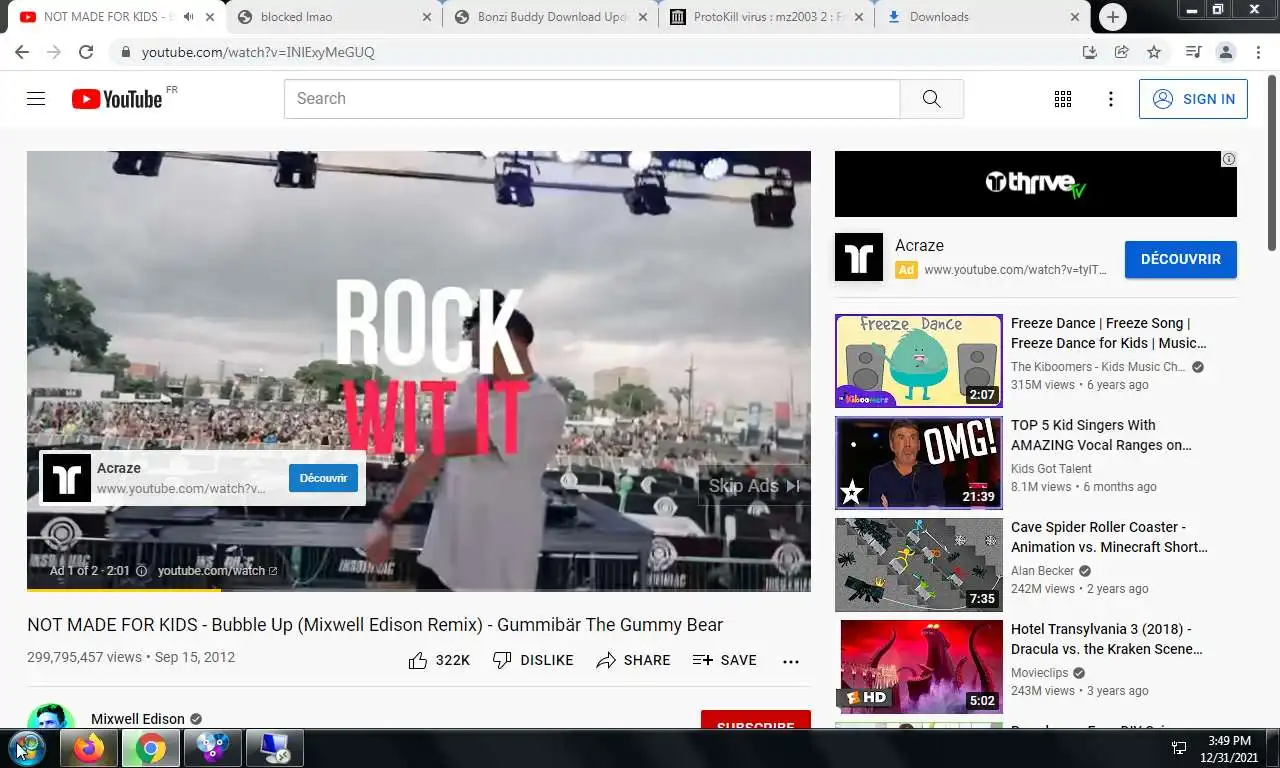Open the youtube.com/watch ad link on video
The height and width of the screenshot is (768, 1280).
(217, 571)
